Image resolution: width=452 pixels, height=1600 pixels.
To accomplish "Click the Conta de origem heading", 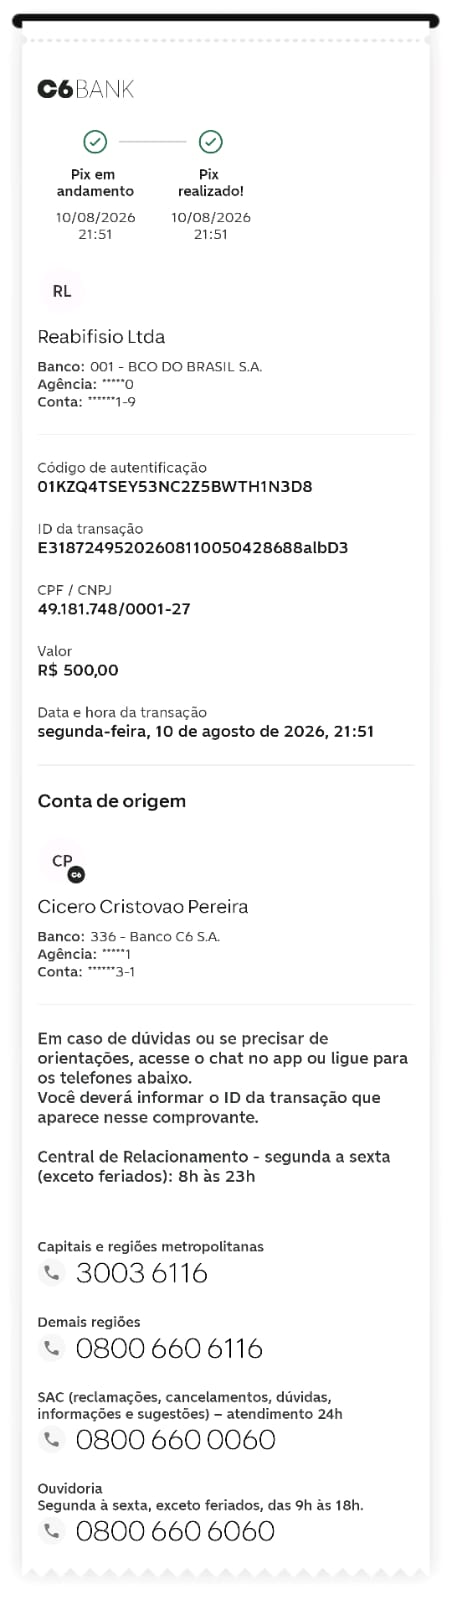I will click(x=112, y=801).
